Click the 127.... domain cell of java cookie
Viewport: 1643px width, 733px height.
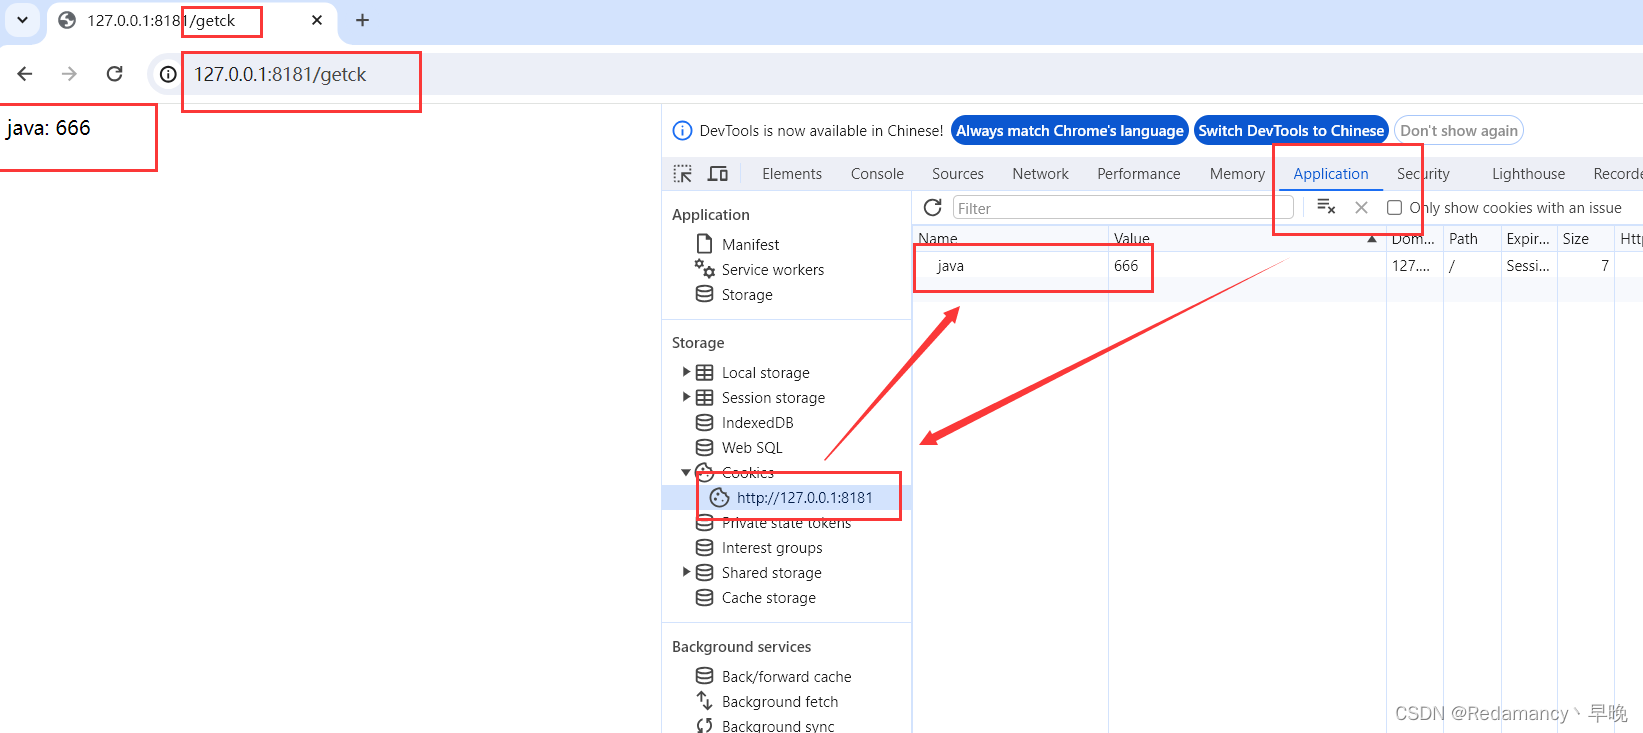click(1415, 266)
